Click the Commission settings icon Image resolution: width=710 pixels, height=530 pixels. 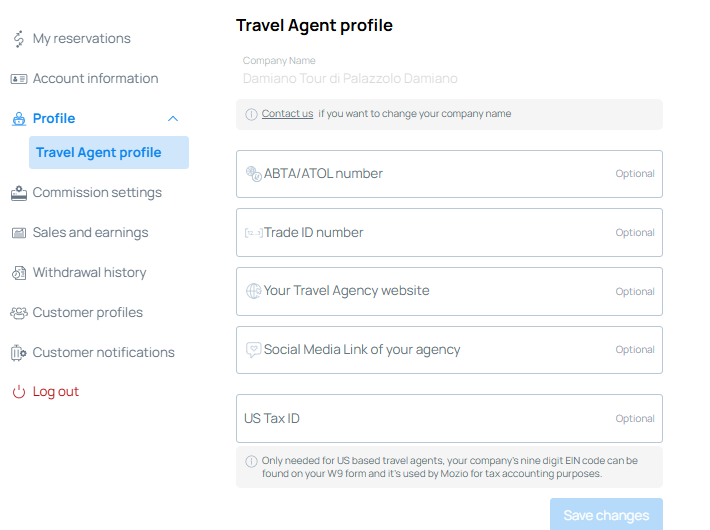19,193
